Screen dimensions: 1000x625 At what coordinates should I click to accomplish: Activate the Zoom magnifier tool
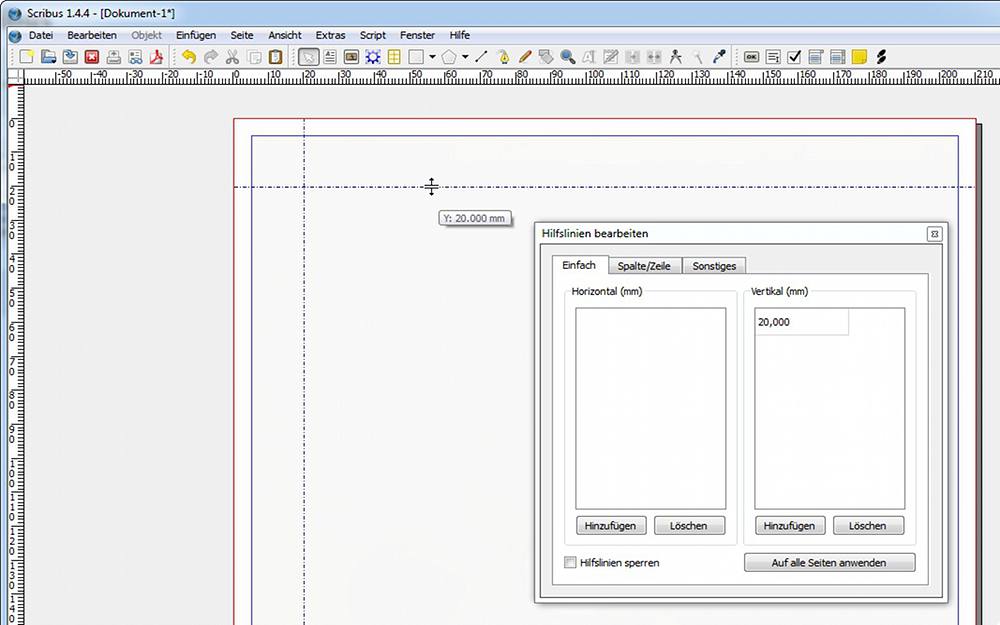568,57
